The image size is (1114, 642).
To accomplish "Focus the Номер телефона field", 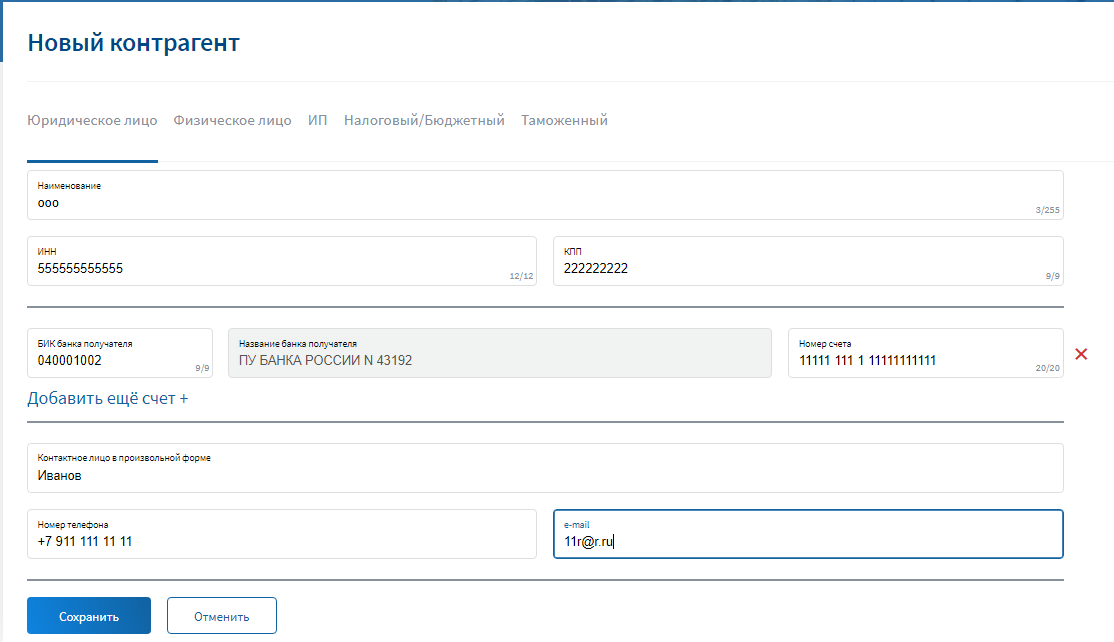I will [281, 534].
